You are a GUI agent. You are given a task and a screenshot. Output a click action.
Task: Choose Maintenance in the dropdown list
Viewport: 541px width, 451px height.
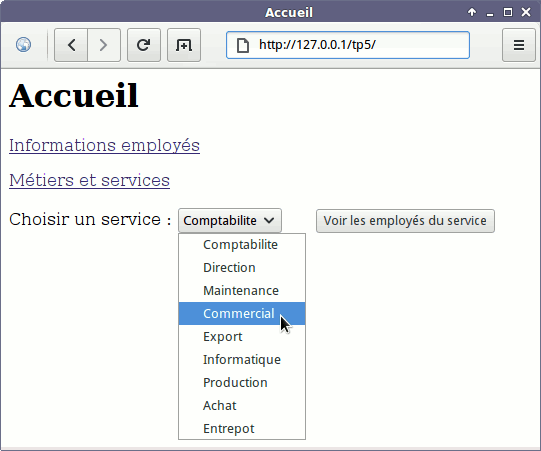pyautogui.click(x=242, y=291)
